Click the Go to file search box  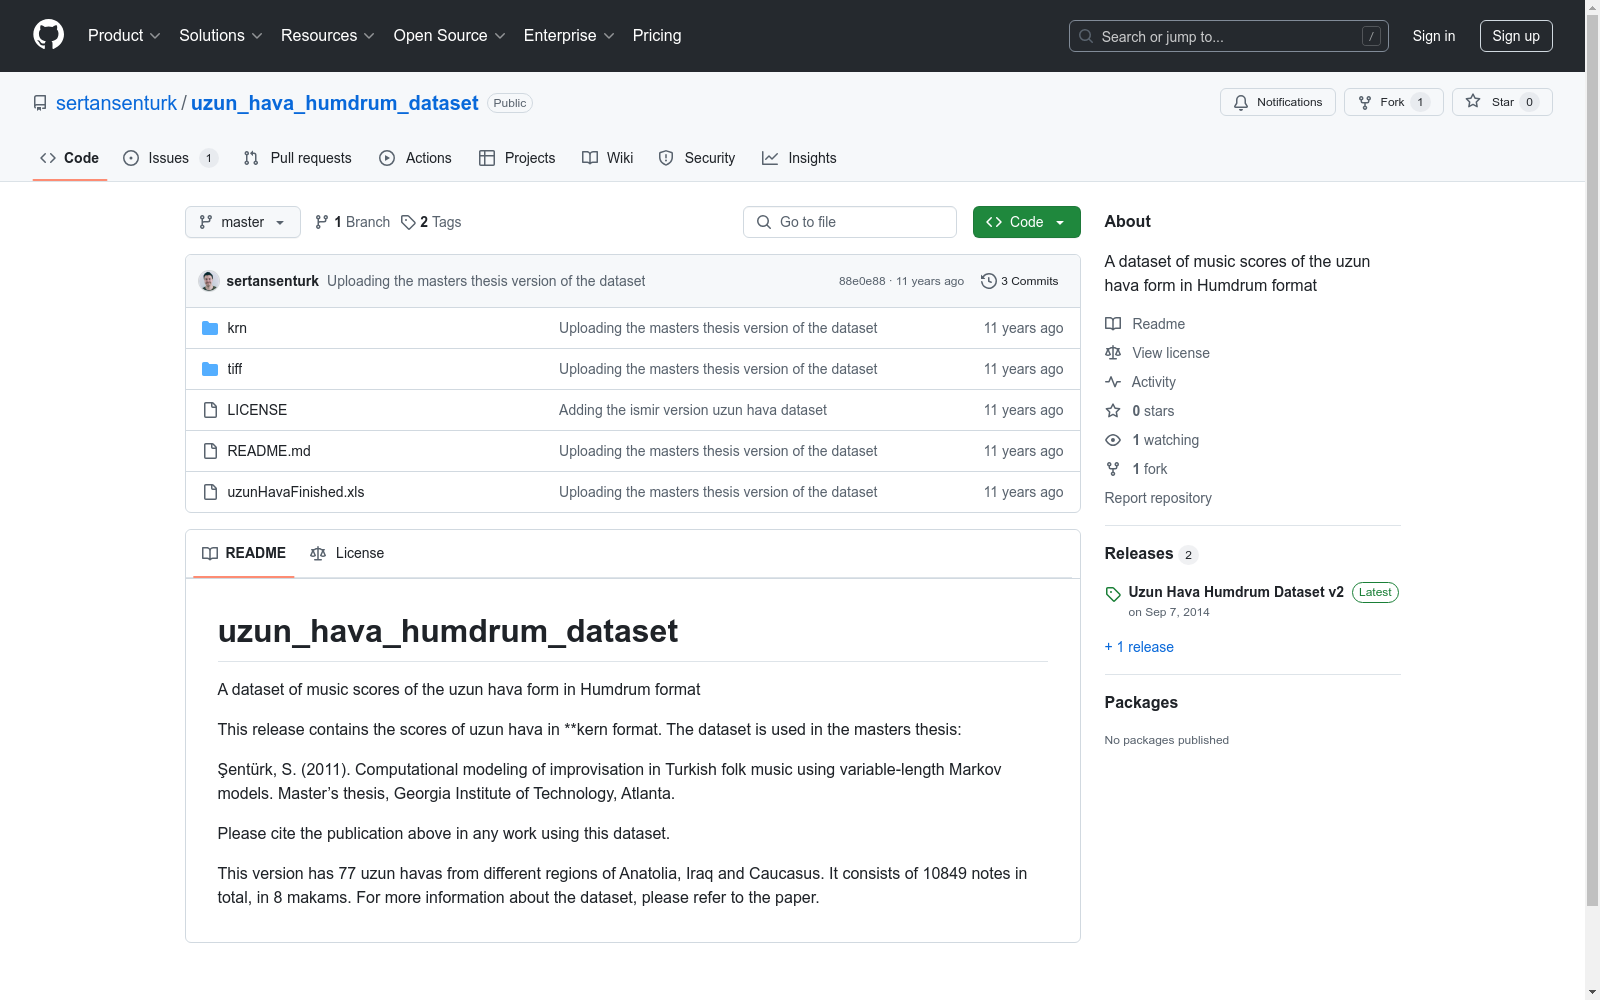(x=850, y=222)
